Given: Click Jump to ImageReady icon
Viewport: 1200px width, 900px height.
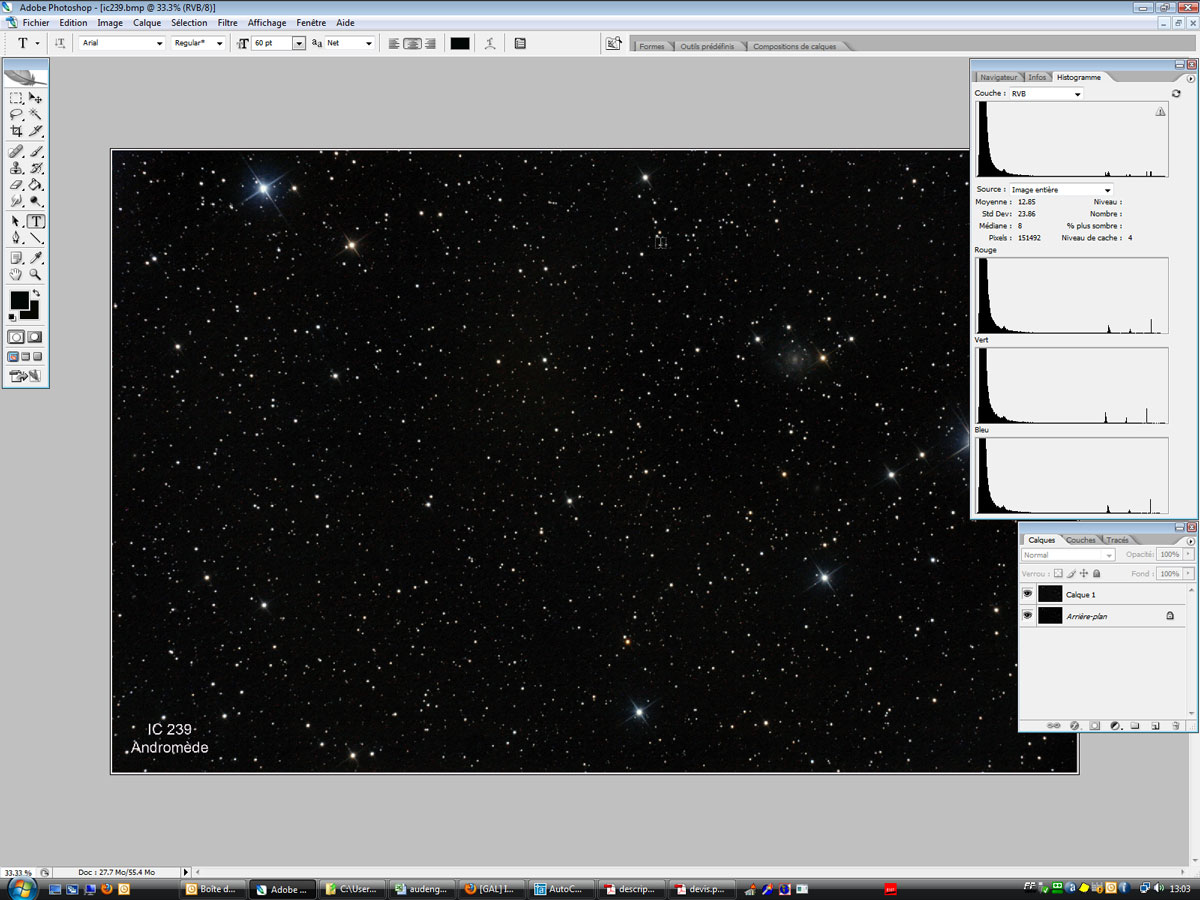Looking at the screenshot, I should pos(25,376).
